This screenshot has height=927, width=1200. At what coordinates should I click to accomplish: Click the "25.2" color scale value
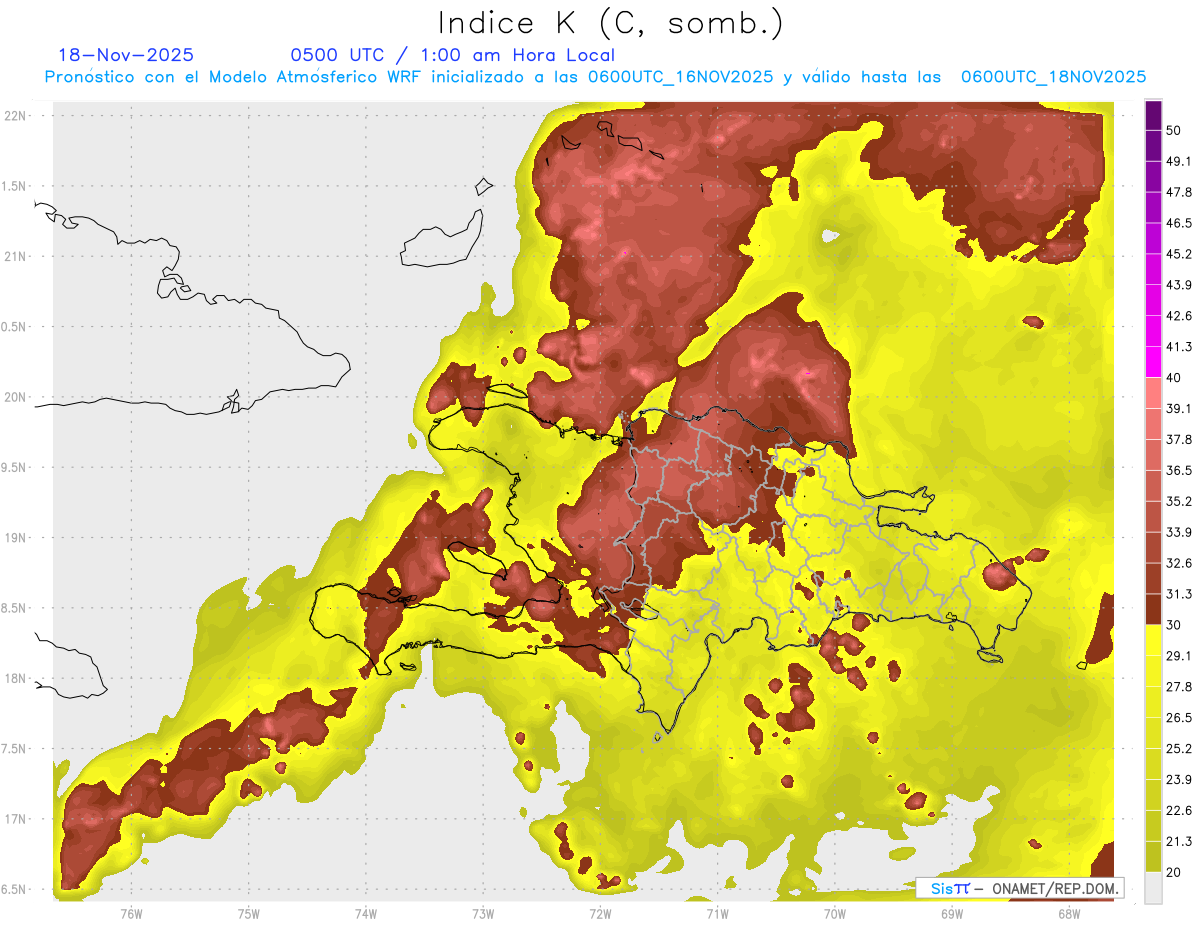tap(1179, 748)
